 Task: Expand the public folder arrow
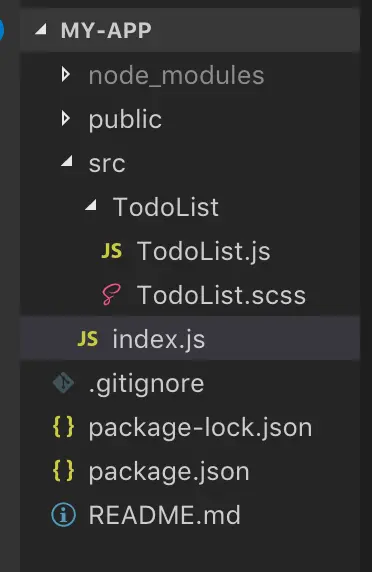click(66, 119)
